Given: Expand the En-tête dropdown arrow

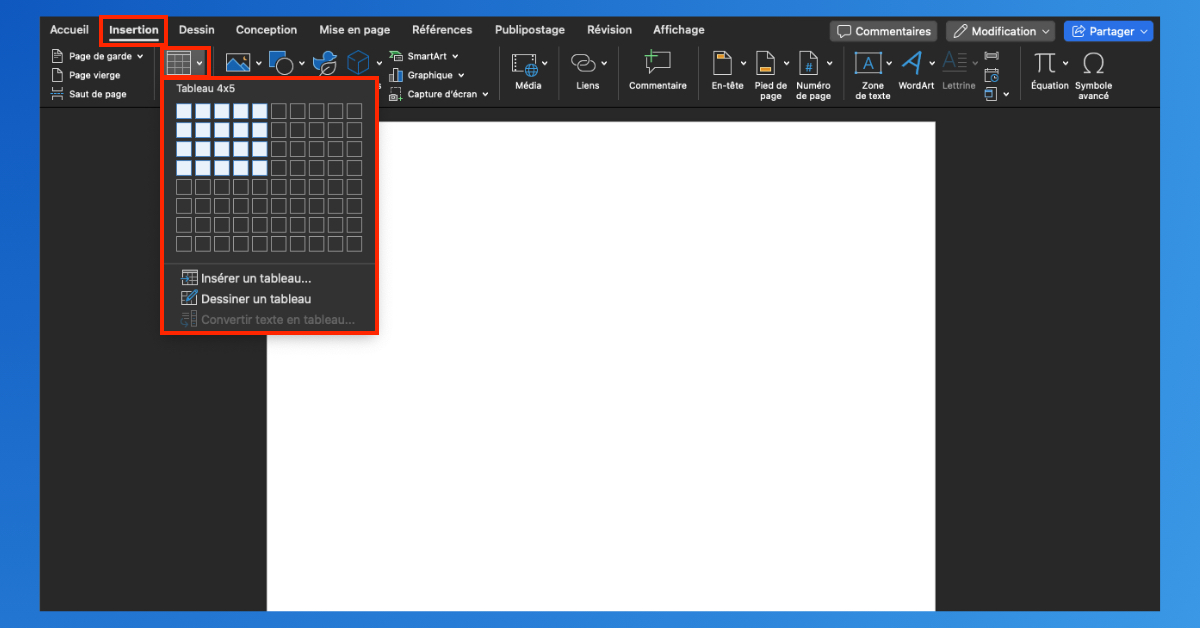Looking at the screenshot, I should [x=743, y=64].
